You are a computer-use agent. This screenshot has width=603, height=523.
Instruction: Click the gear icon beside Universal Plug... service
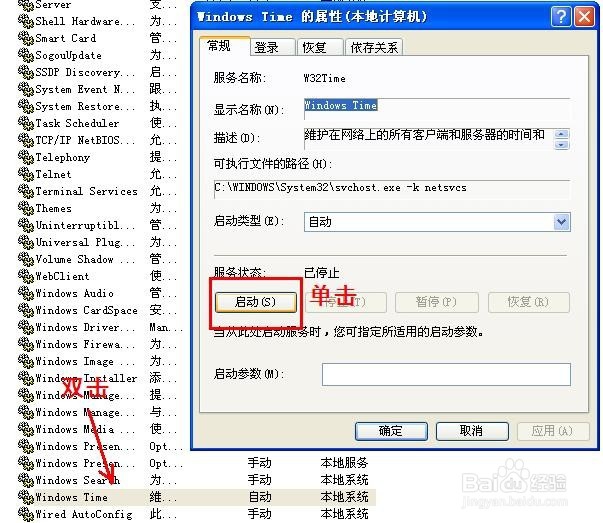pos(26,242)
